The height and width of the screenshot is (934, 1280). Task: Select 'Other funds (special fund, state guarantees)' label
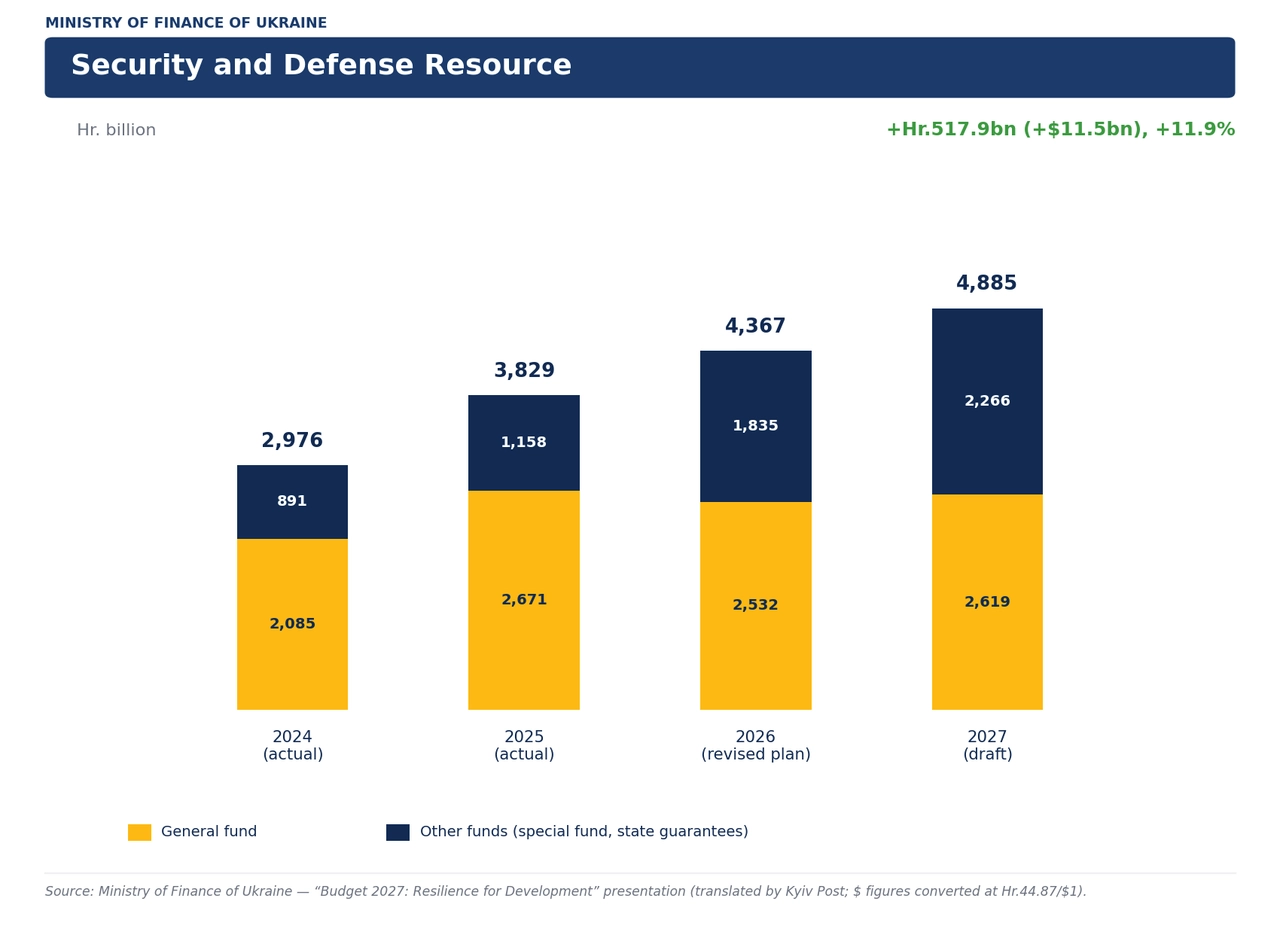click(584, 832)
